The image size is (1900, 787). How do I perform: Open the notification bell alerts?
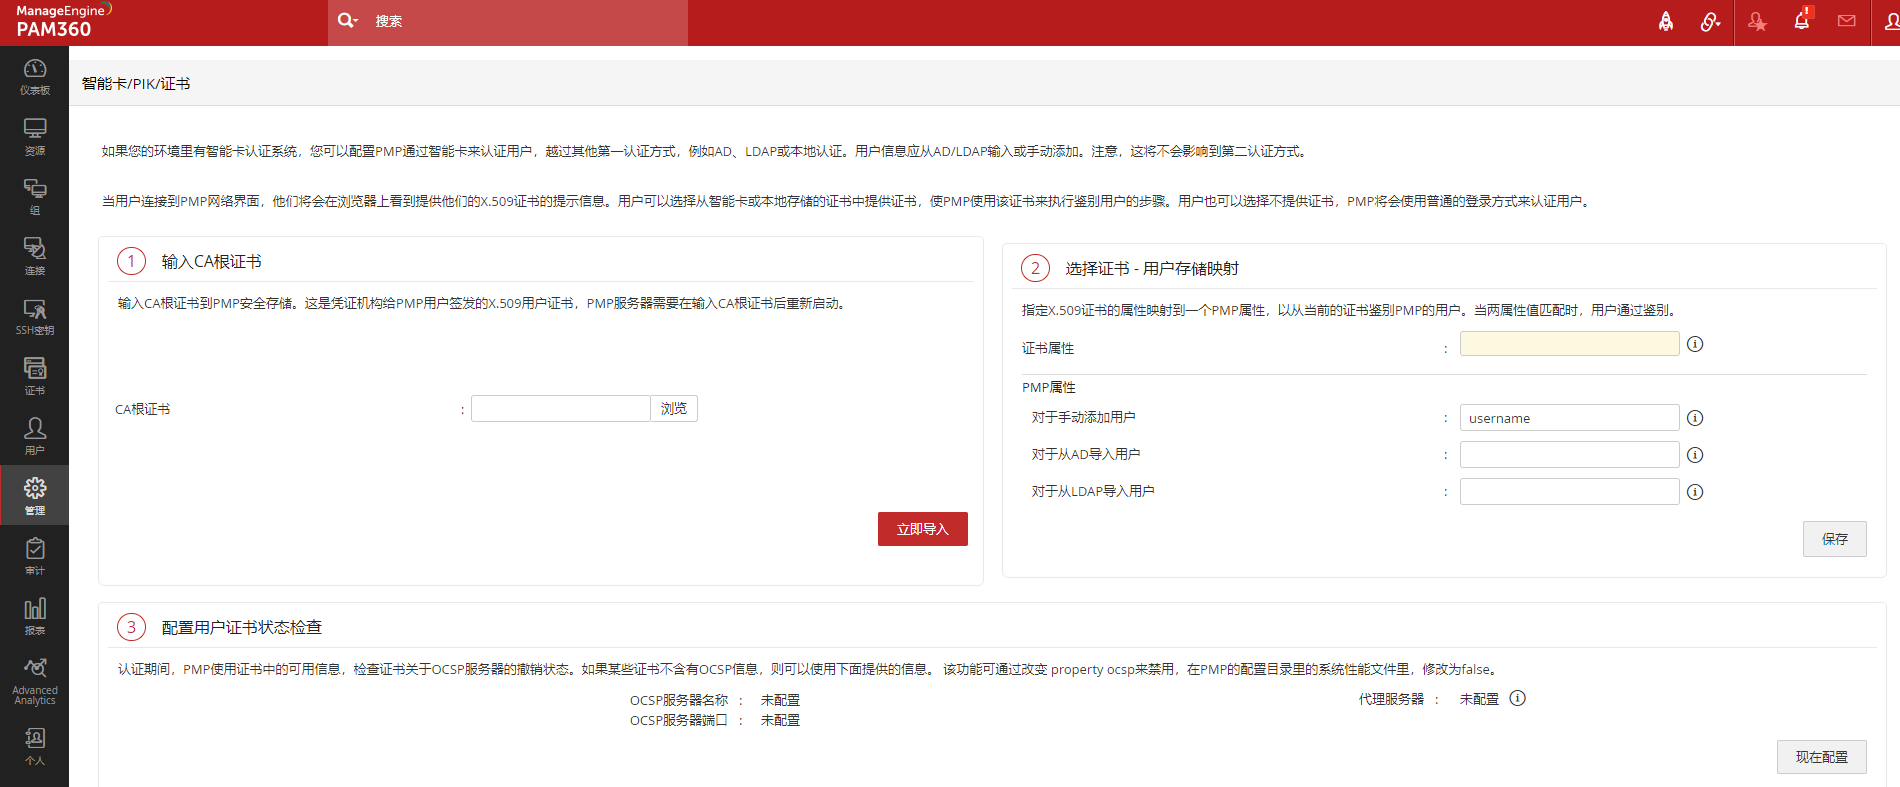click(1802, 20)
